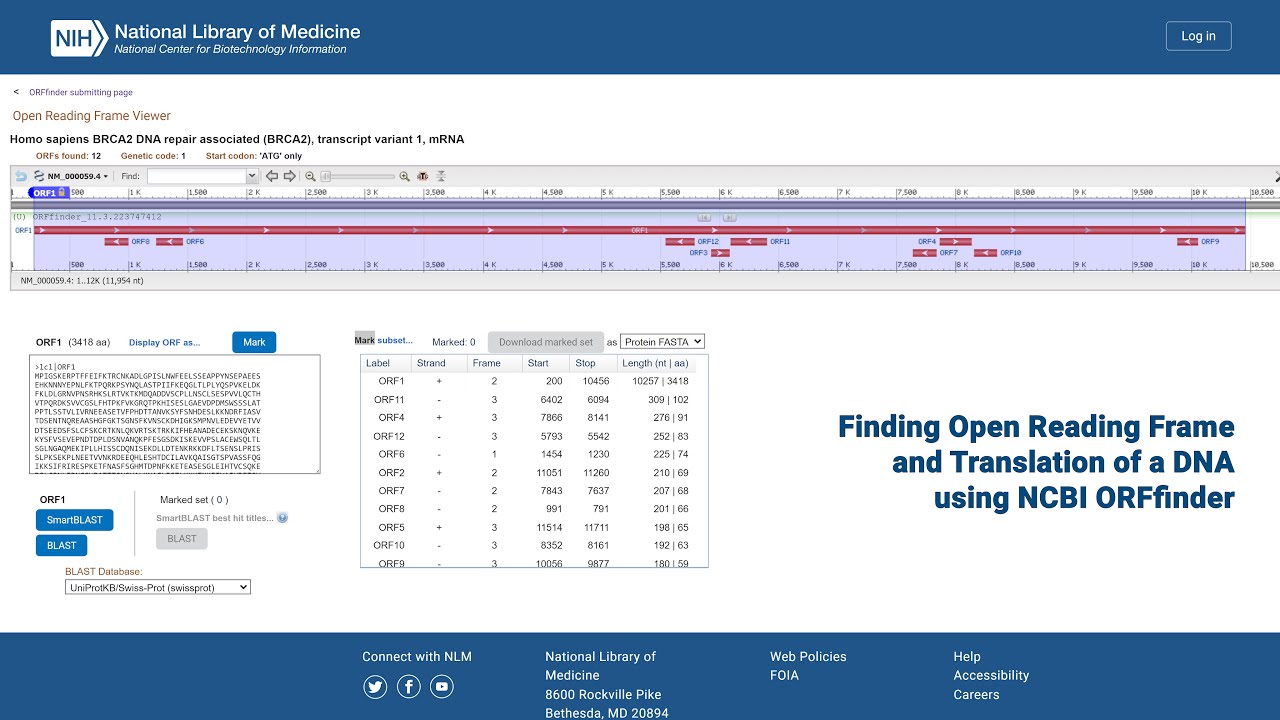This screenshot has width=1280, height=720.
Task: Open the Accessibility footer link
Action: [x=991, y=675]
